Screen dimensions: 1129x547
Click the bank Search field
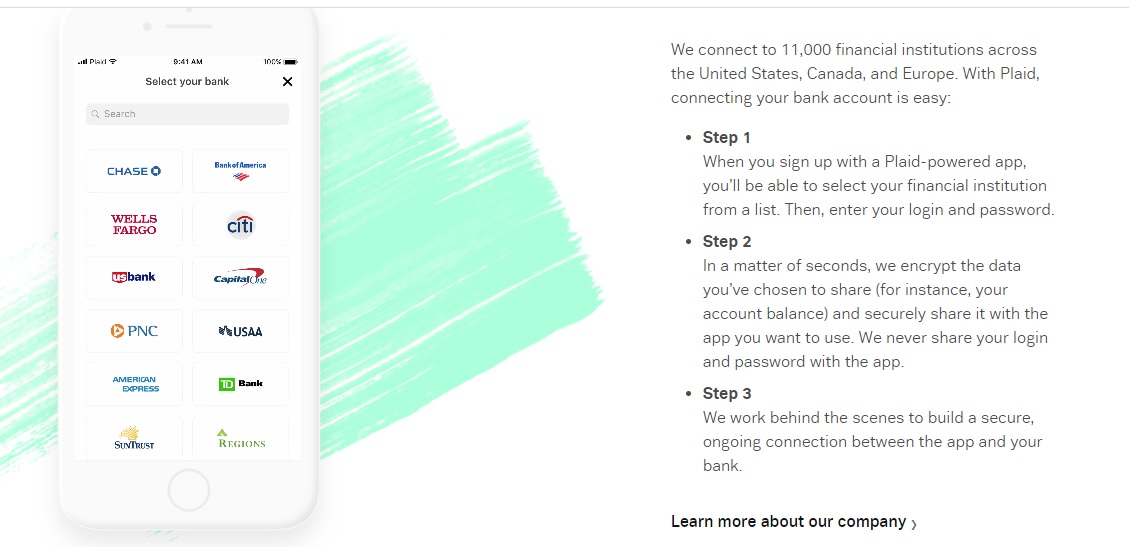coord(187,114)
